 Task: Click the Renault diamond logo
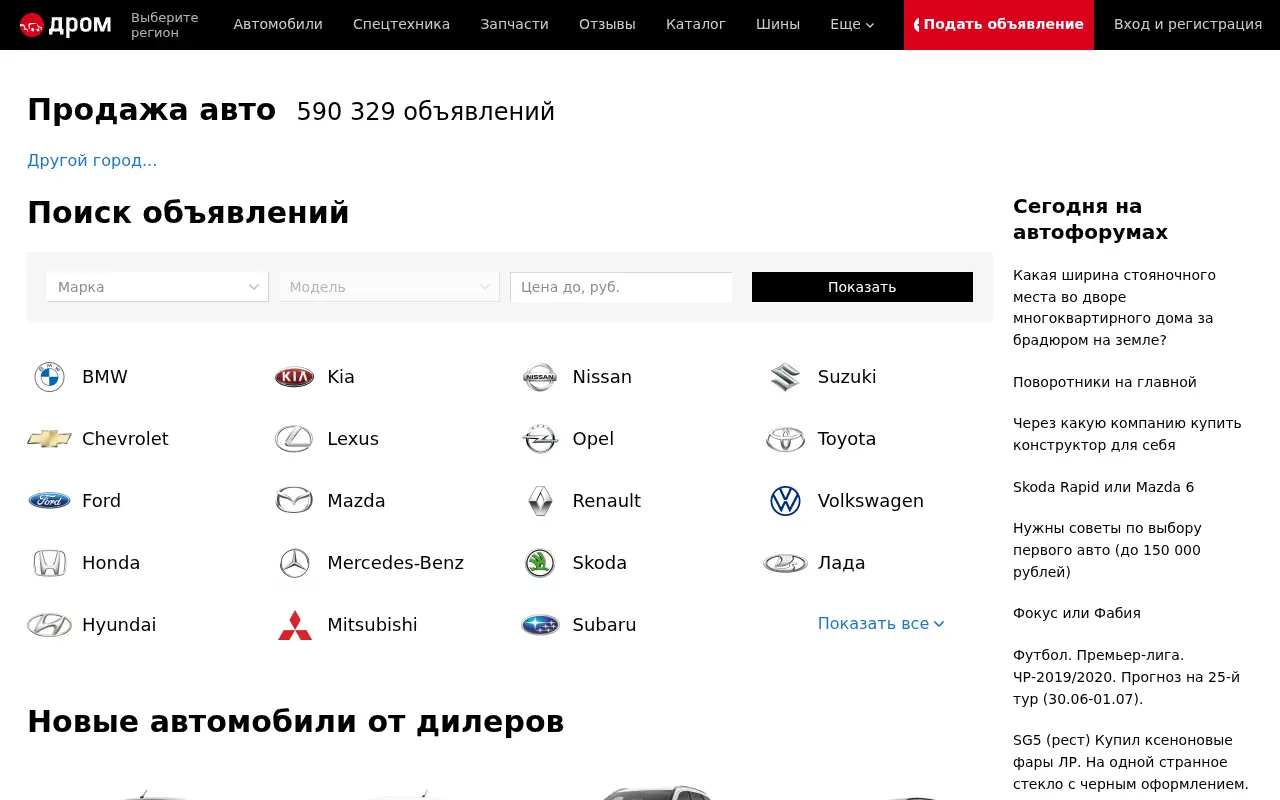point(540,501)
